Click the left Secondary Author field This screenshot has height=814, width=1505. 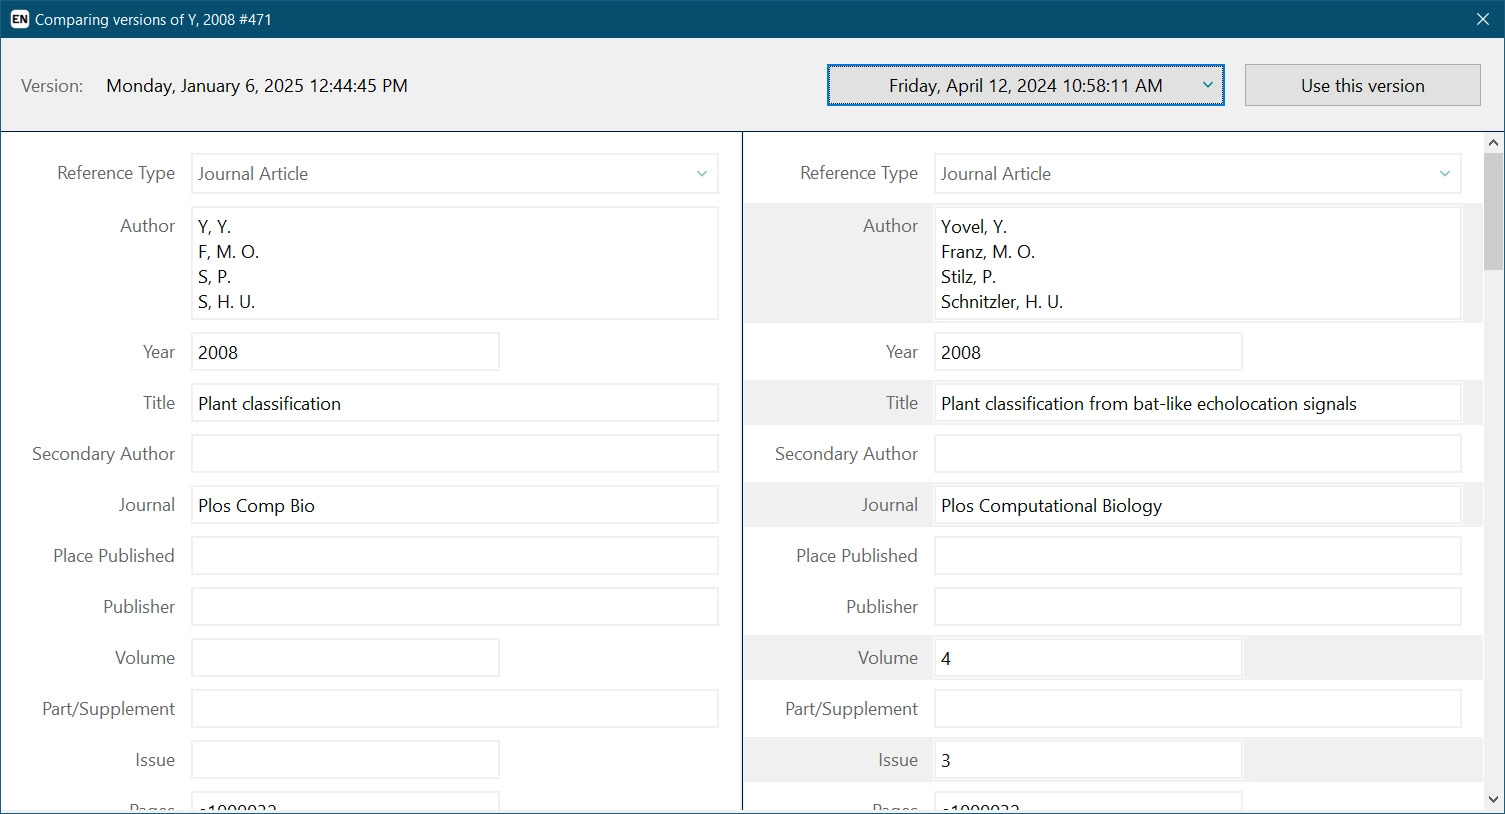point(455,454)
